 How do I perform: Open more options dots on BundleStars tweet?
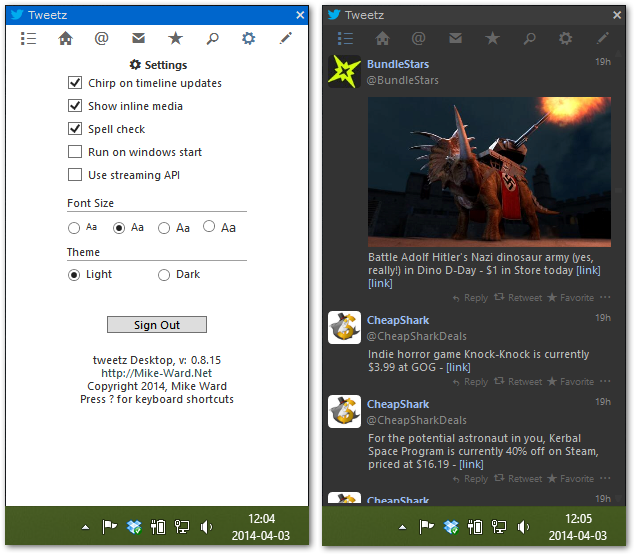click(x=605, y=297)
